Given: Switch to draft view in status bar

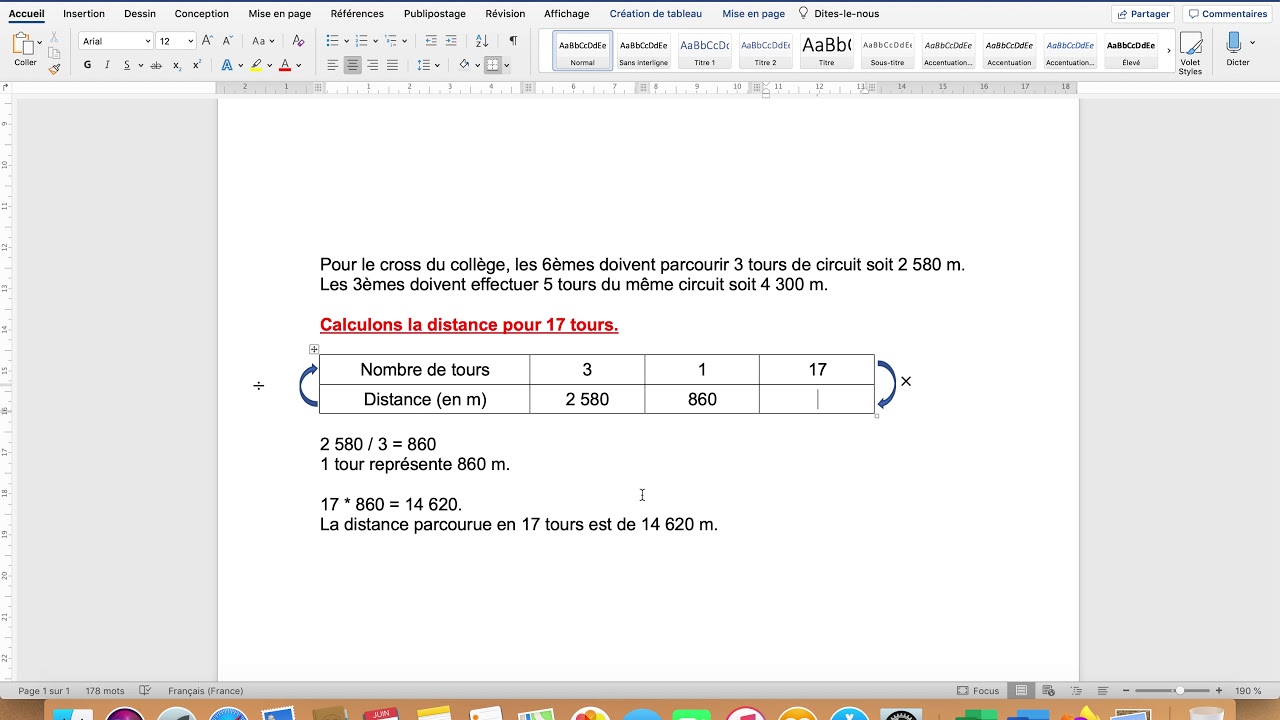Looking at the screenshot, I should pos(1102,691).
